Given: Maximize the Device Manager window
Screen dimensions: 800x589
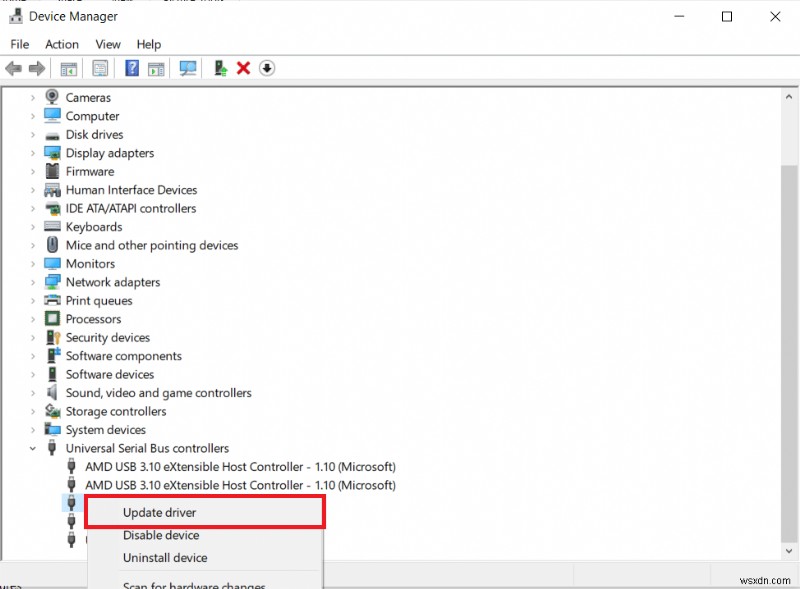Looking at the screenshot, I should coord(727,16).
